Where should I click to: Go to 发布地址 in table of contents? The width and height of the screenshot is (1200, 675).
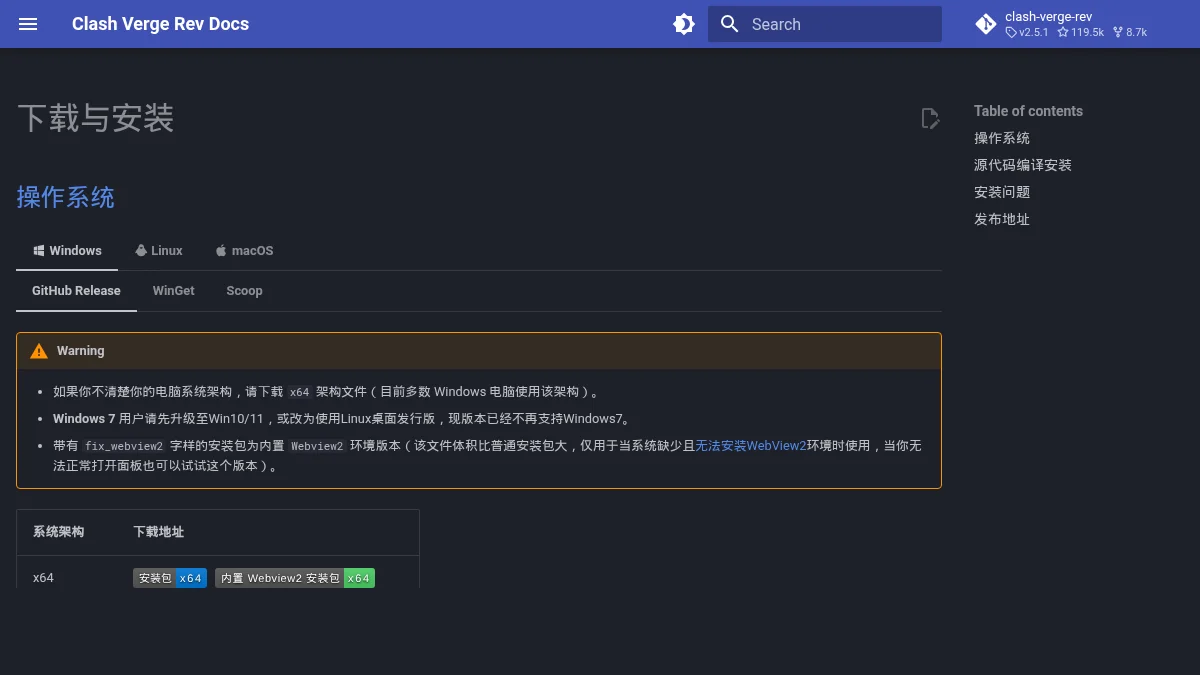click(1002, 219)
